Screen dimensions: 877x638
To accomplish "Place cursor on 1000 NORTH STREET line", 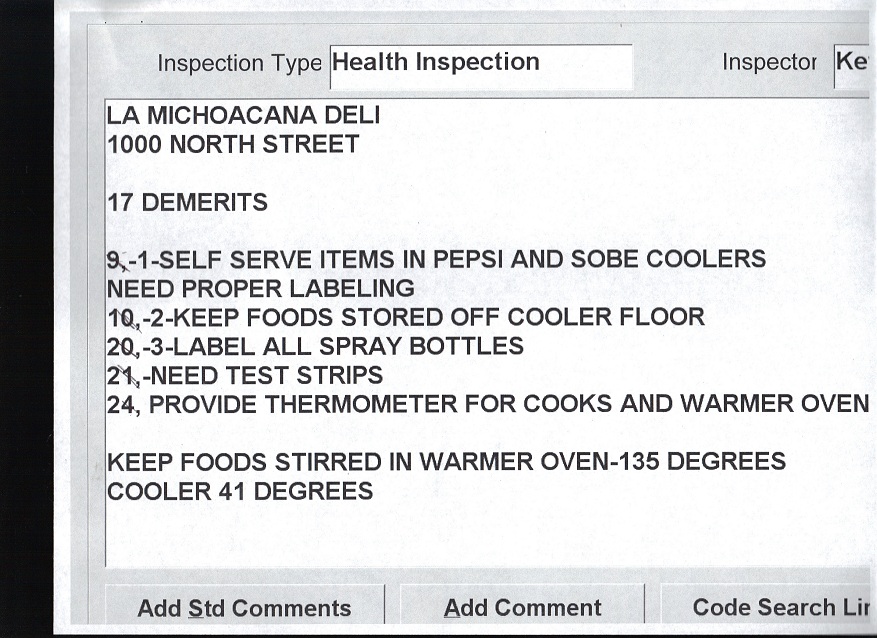I will click(x=233, y=145).
